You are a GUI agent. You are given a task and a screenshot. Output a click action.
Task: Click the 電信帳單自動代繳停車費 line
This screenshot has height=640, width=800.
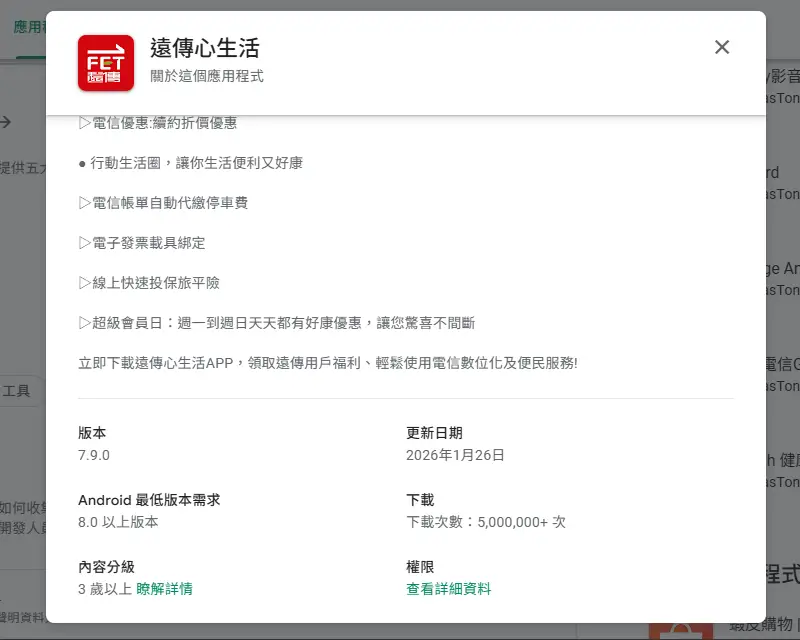(x=163, y=203)
